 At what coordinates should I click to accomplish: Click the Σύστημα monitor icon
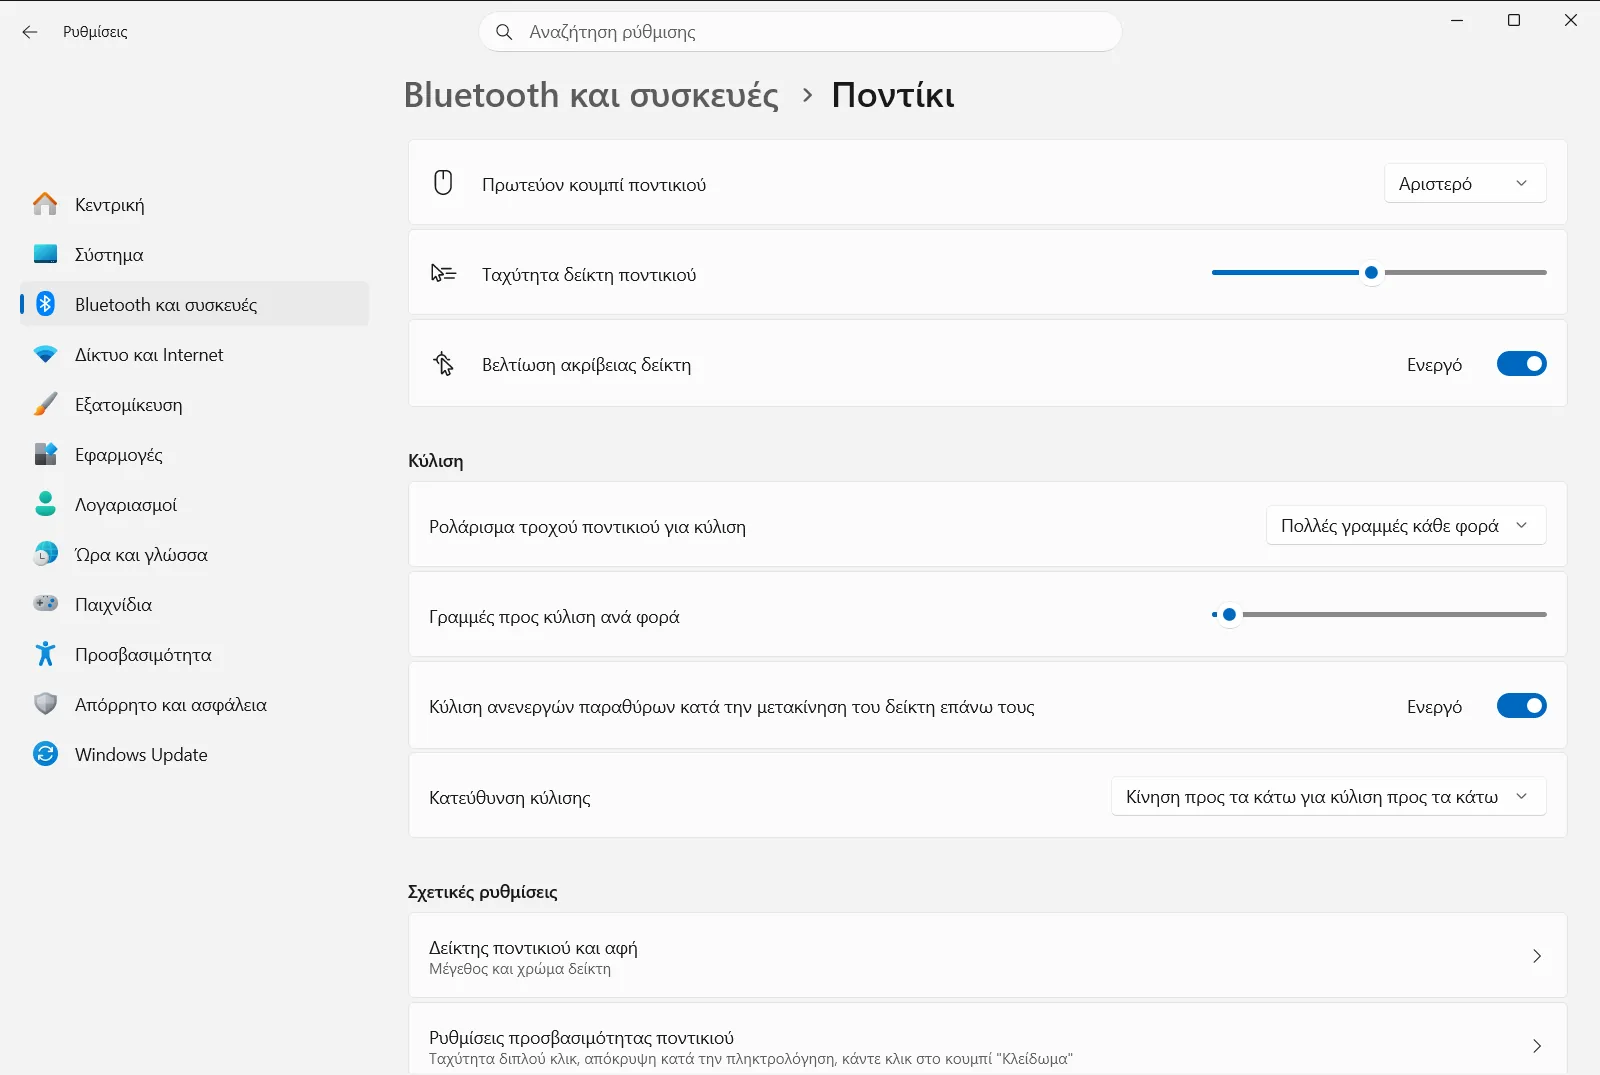45,254
